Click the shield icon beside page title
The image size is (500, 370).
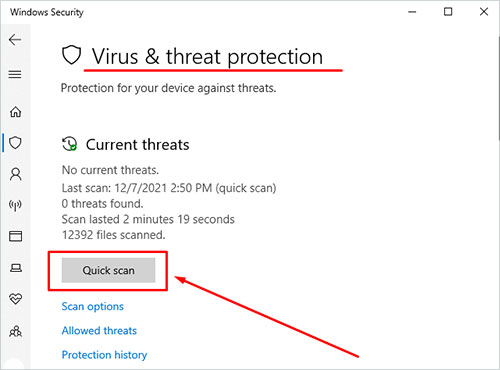[72, 55]
